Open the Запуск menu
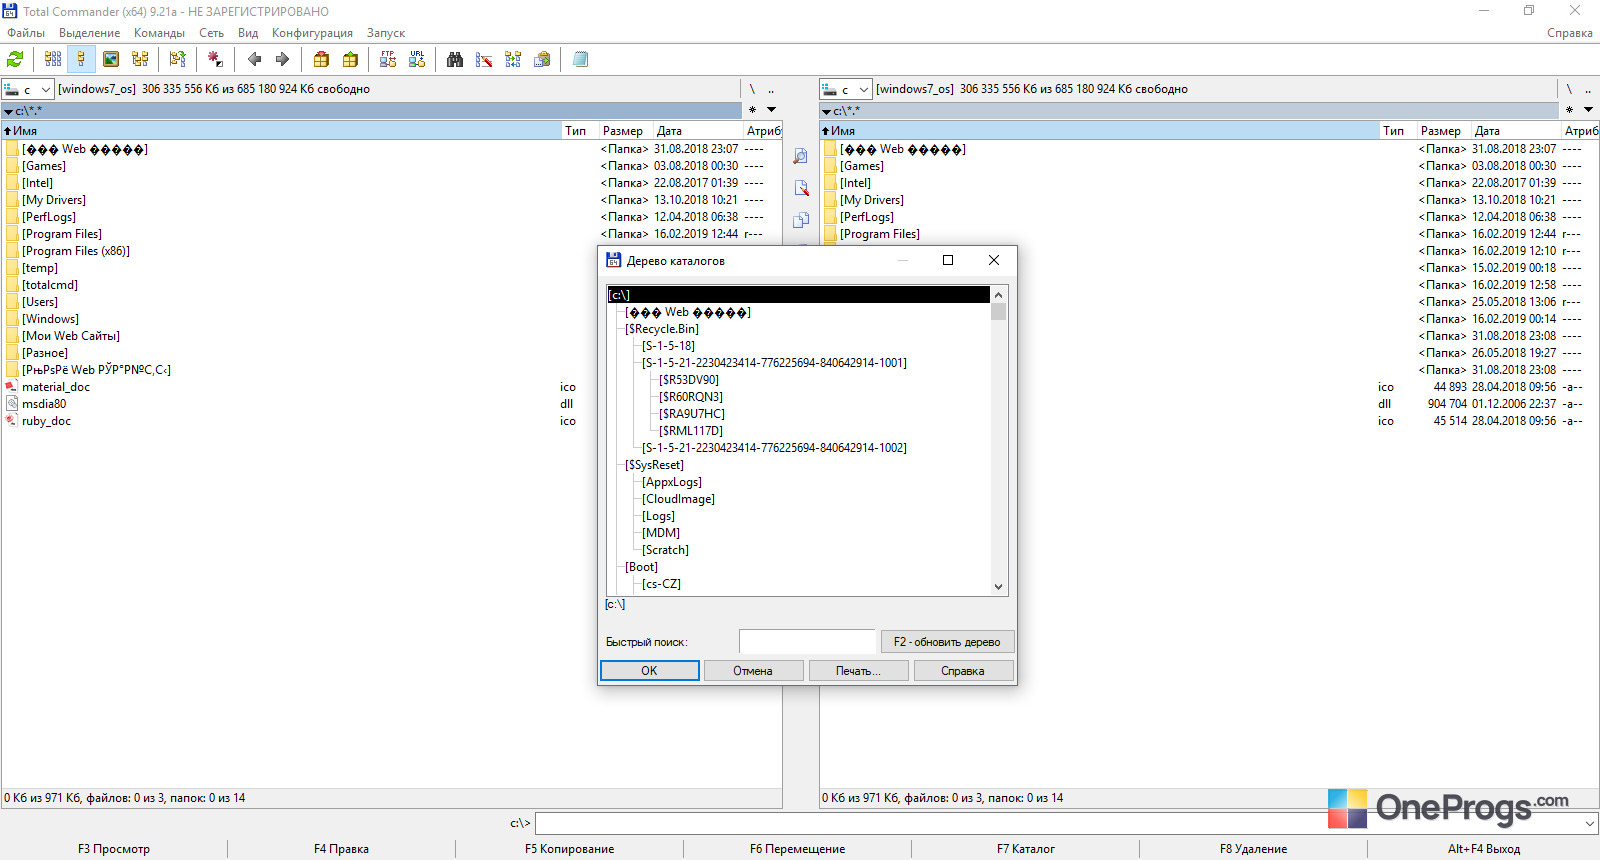 [386, 33]
